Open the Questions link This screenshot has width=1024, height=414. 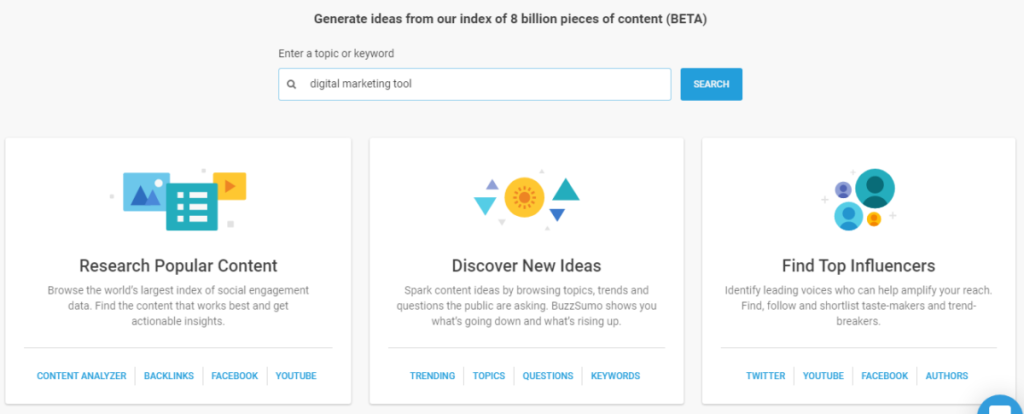point(547,376)
